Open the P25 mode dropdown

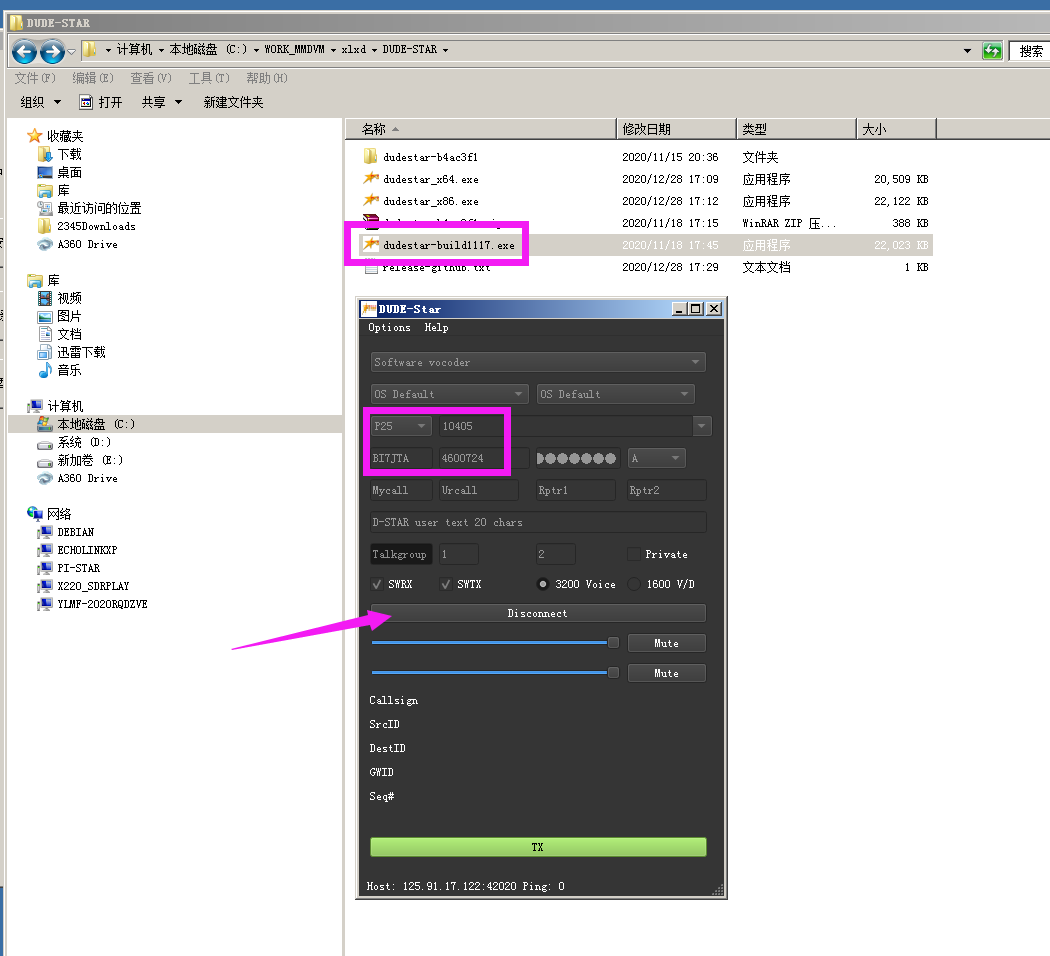coord(401,426)
